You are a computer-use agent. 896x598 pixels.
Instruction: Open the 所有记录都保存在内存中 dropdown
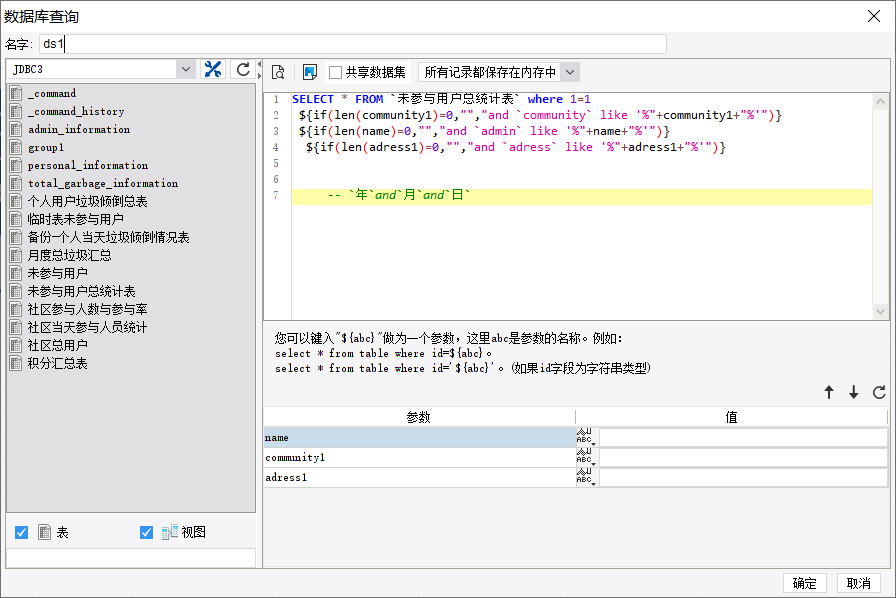[570, 72]
